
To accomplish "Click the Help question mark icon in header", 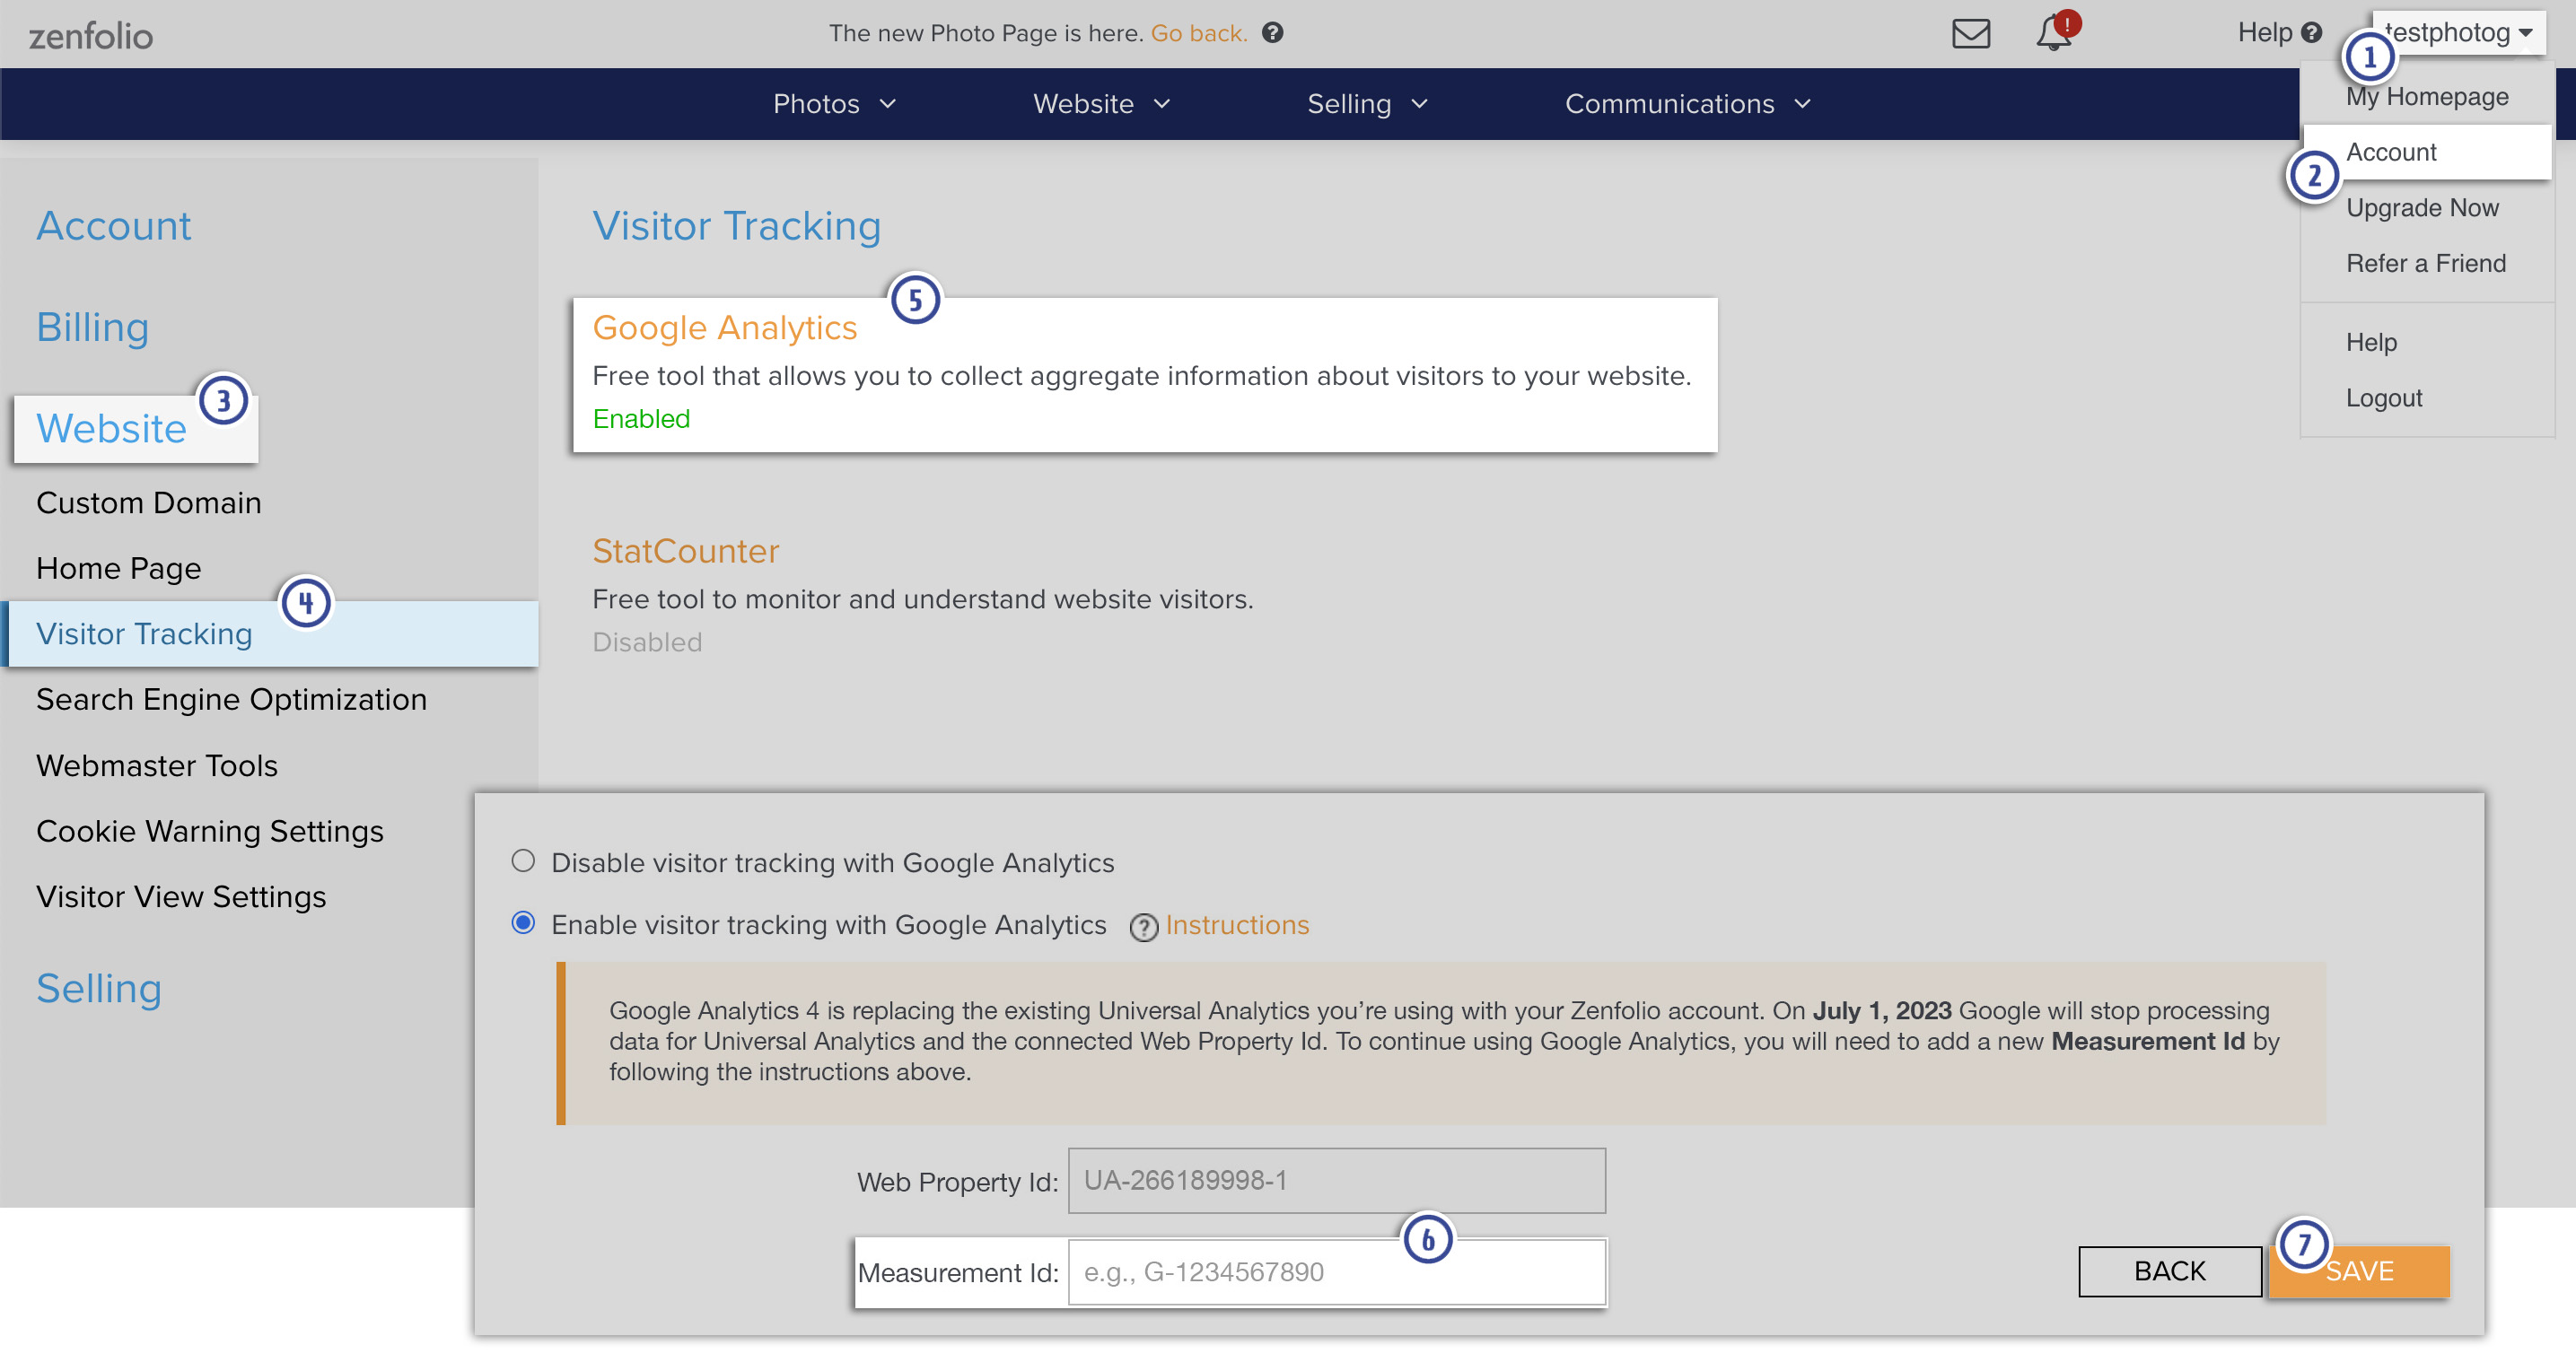I will (x=2311, y=33).
